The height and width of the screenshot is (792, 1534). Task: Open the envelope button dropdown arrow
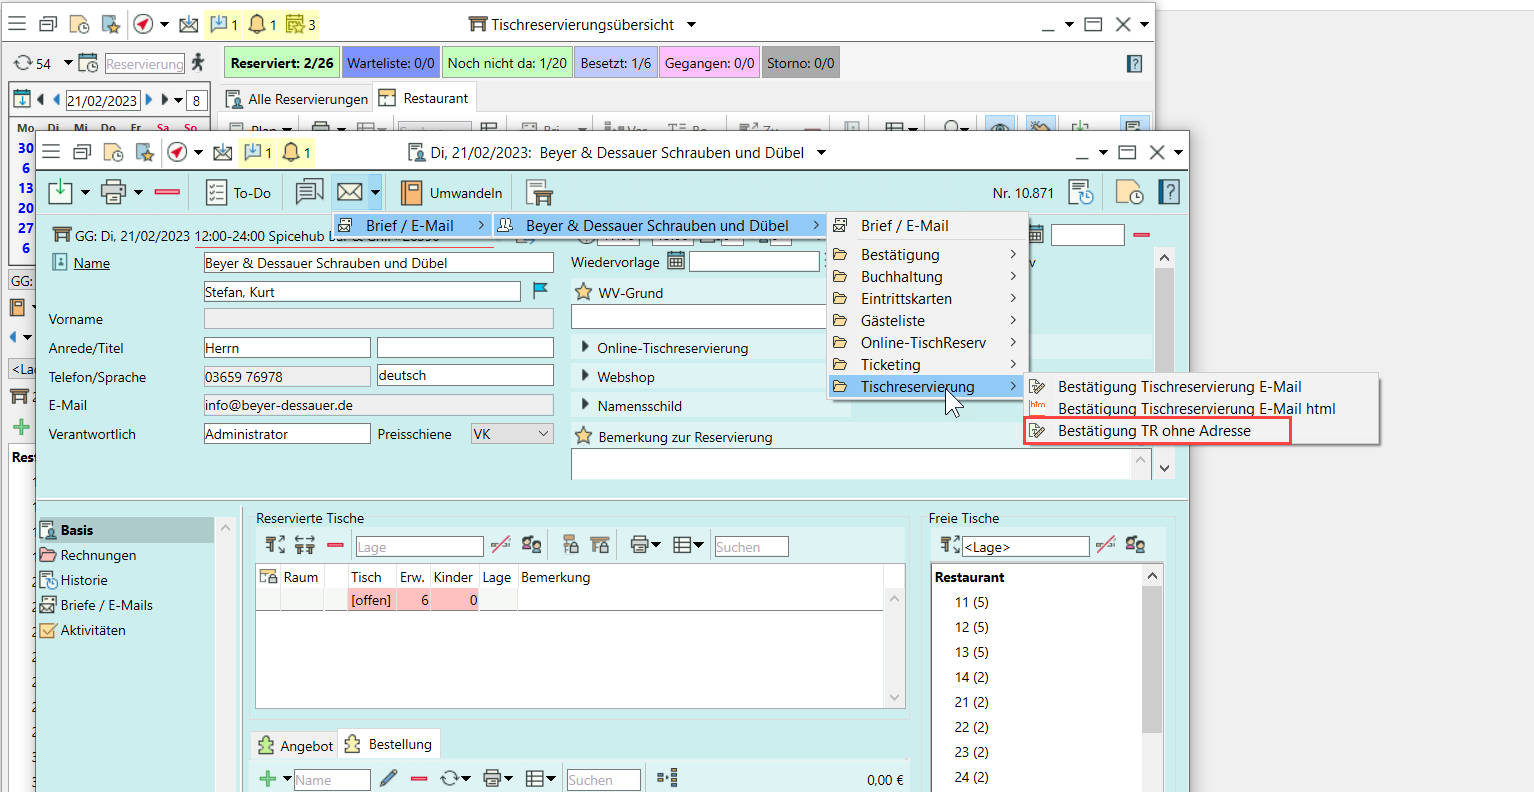[x=375, y=192]
